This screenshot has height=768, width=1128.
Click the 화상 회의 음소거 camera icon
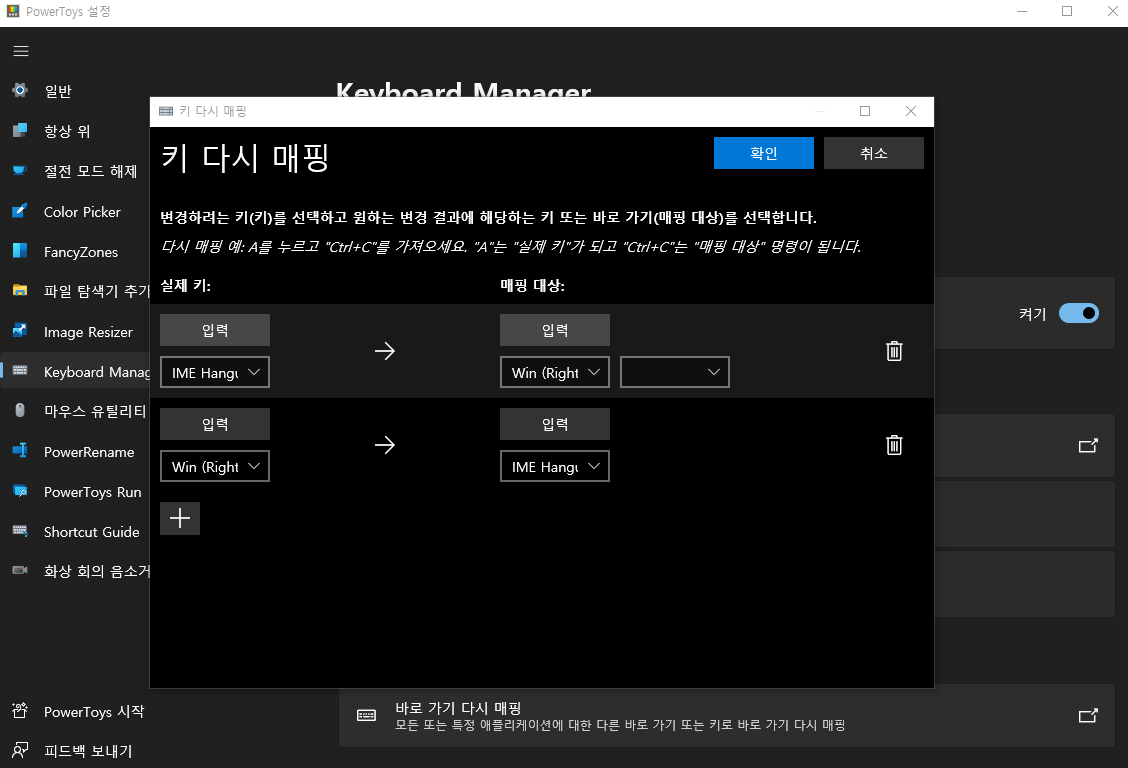(x=20, y=570)
